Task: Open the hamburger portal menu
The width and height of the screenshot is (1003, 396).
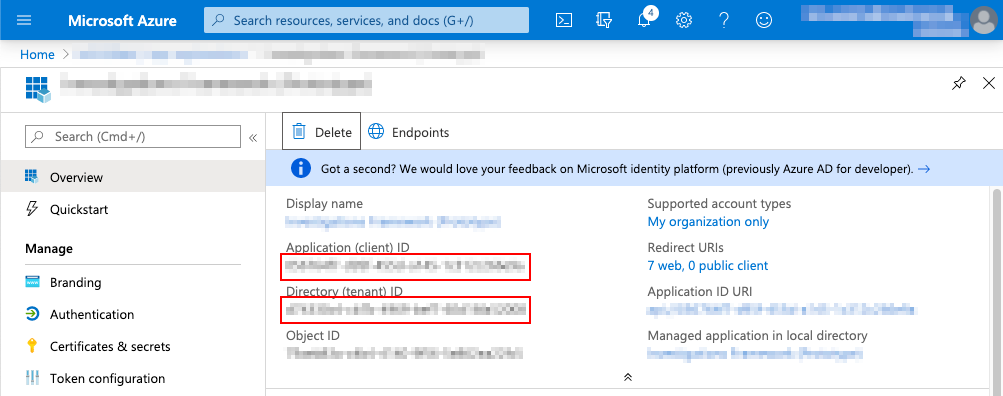Action: (24, 20)
